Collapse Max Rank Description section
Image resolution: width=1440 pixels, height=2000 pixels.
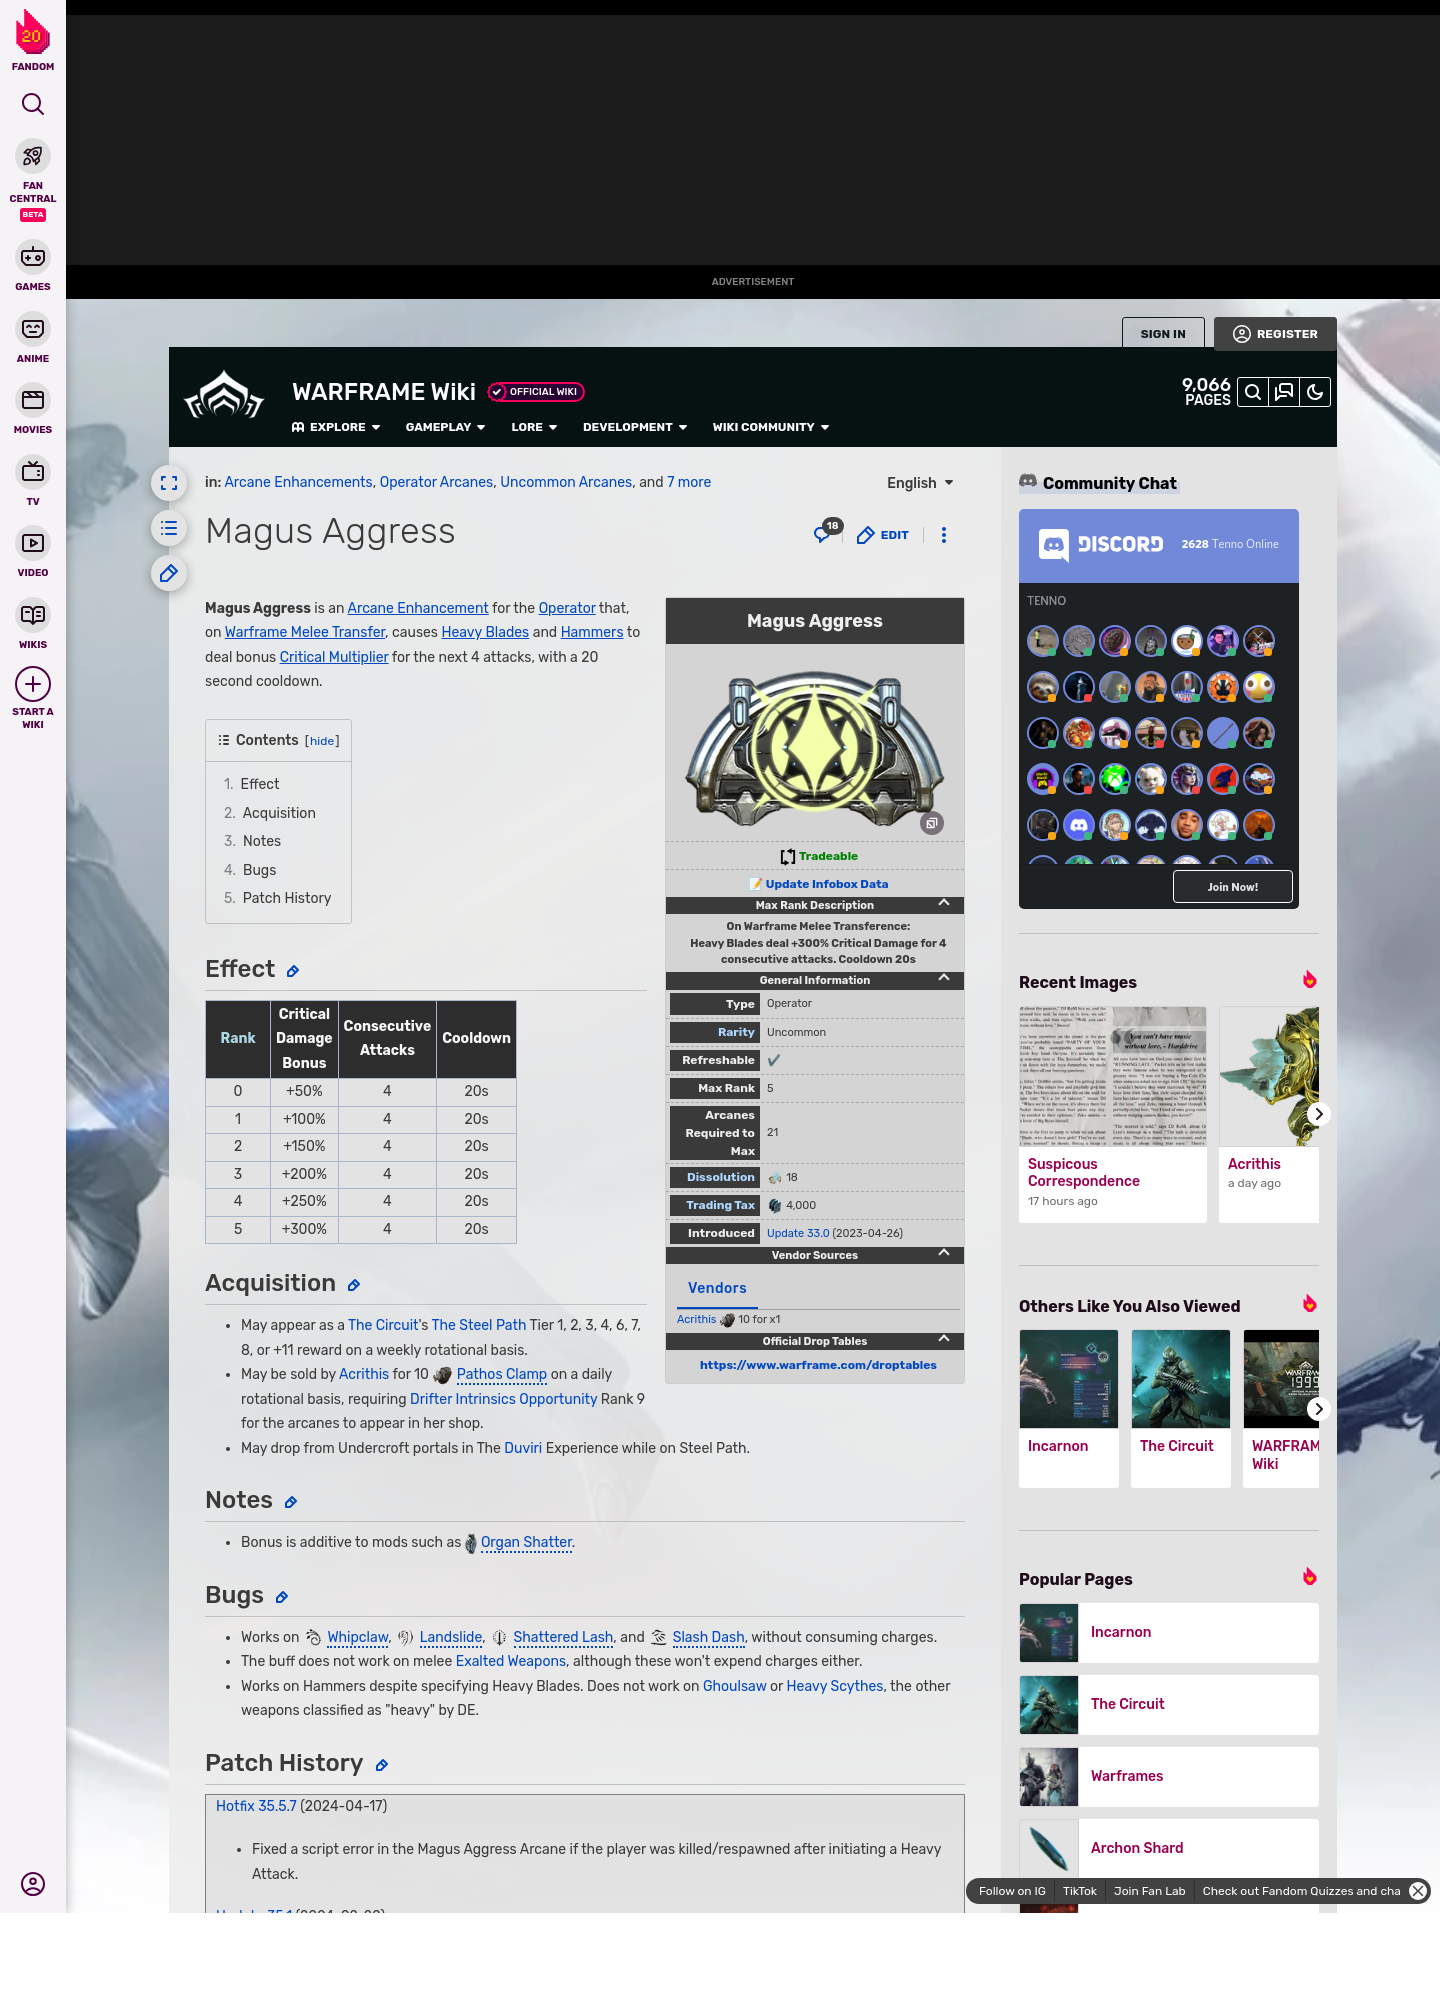(x=944, y=903)
